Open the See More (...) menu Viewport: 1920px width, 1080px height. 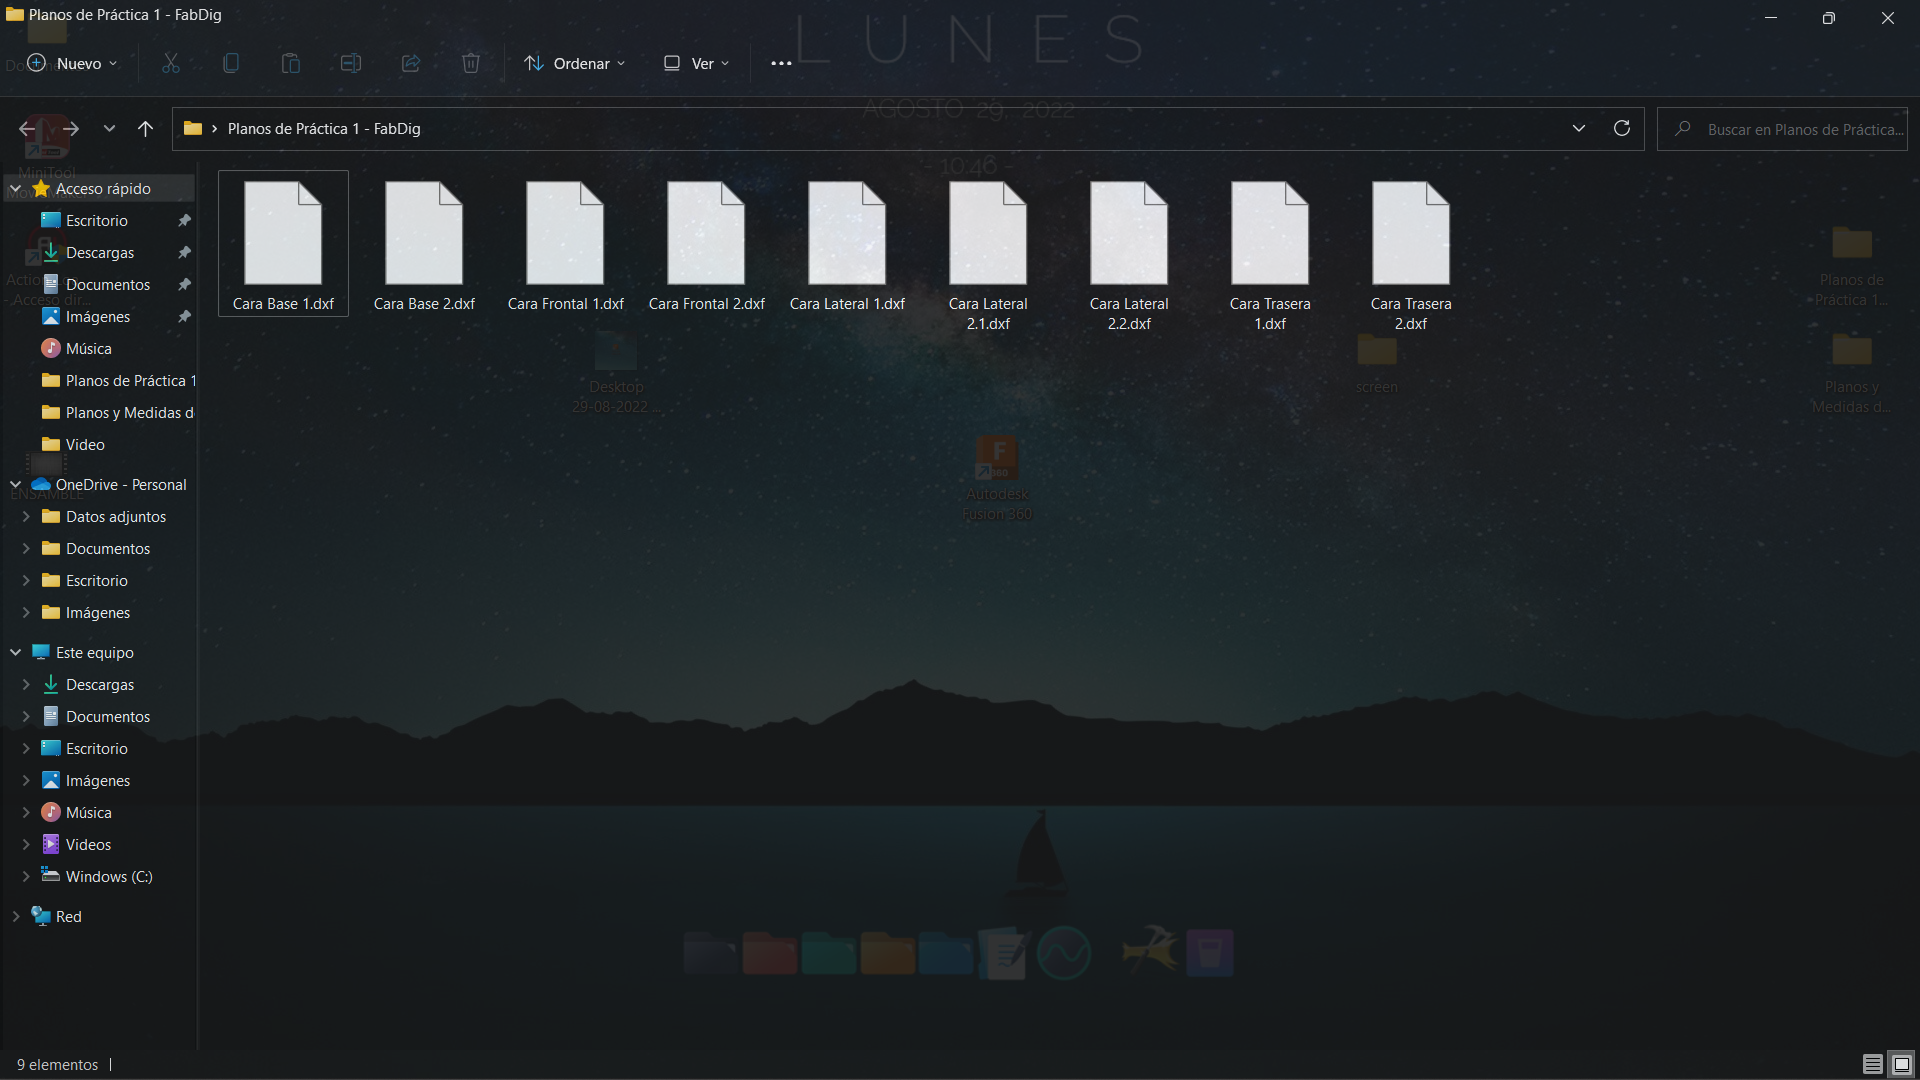tap(781, 63)
